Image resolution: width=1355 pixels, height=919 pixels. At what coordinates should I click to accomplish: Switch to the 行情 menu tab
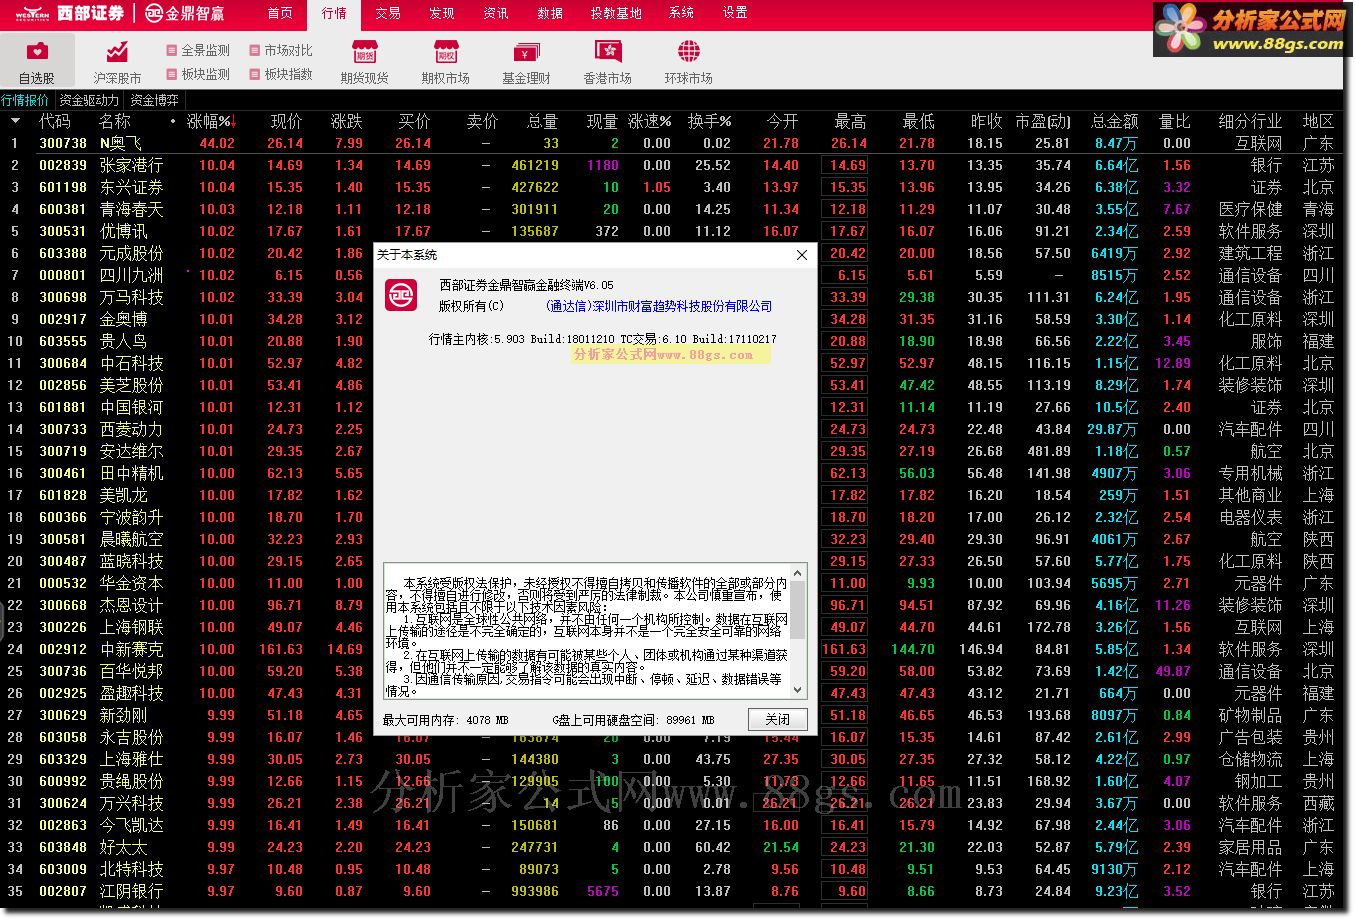click(334, 13)
